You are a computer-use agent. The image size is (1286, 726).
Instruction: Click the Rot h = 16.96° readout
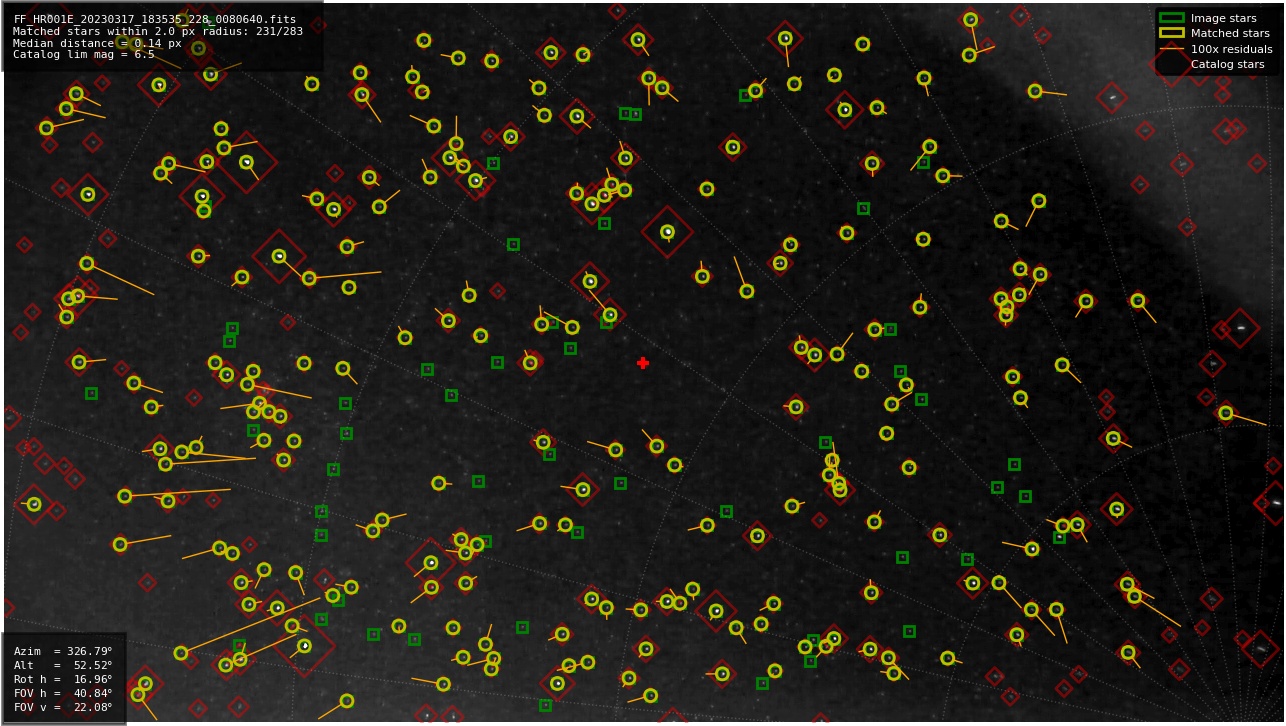click(x=63, y=679)
